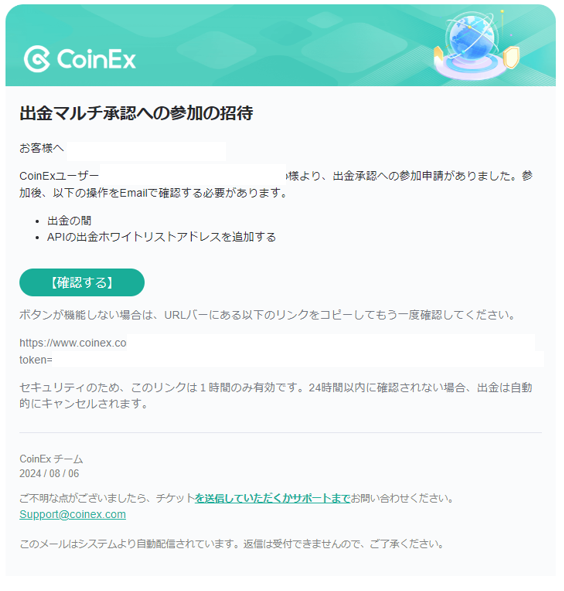Open the Support@coinex.com email link

point(72,514)
